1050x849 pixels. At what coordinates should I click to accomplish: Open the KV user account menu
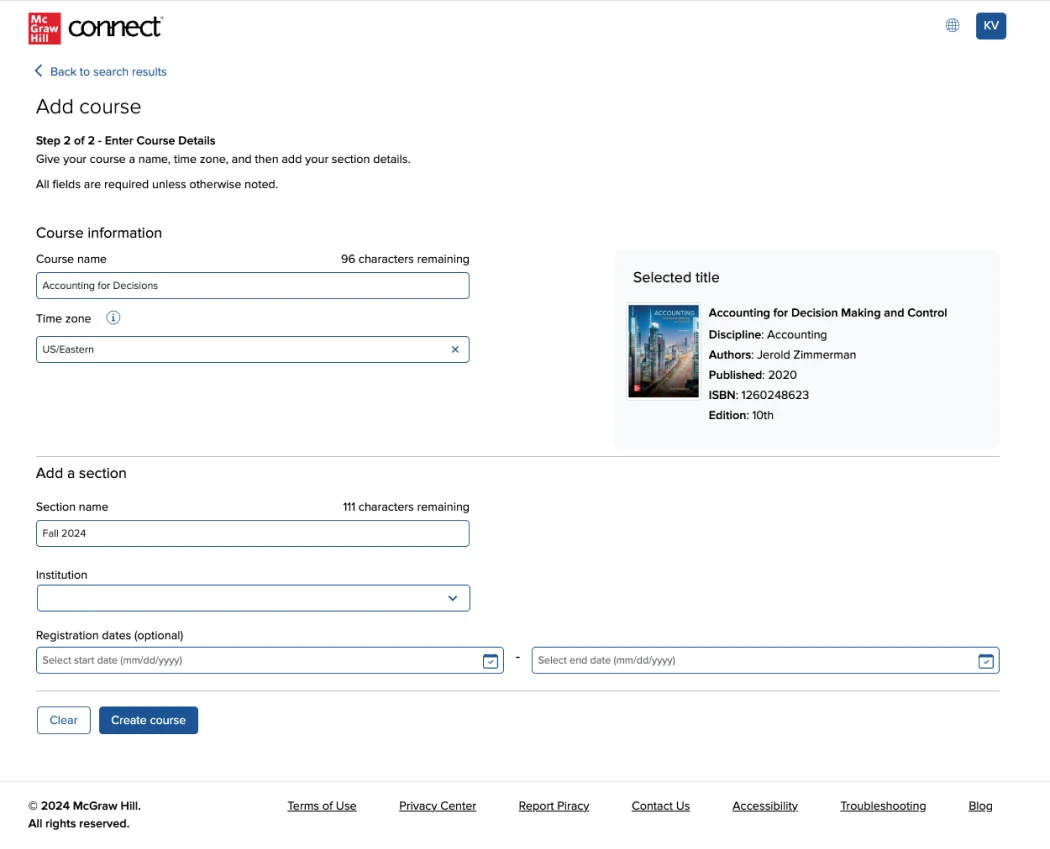tap(990, 26)
